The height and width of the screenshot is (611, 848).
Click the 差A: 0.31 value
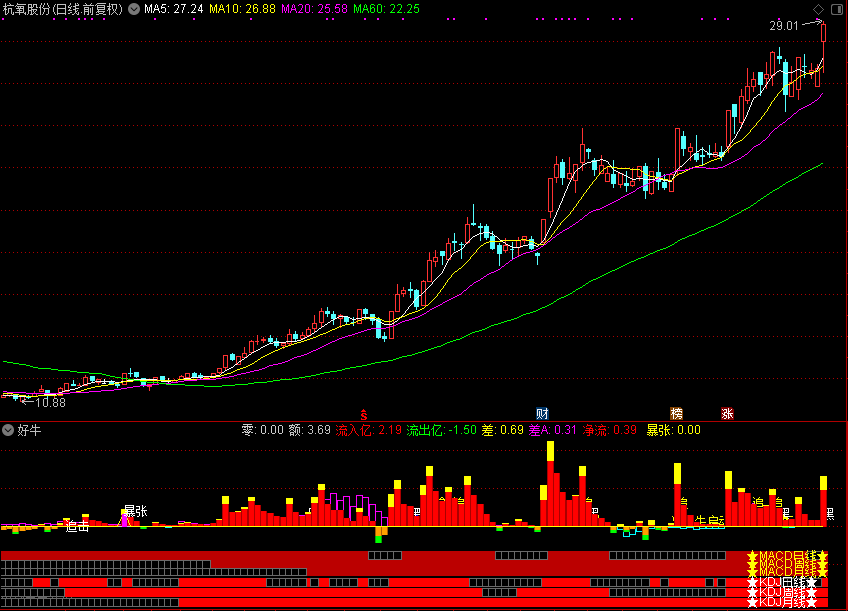pos(552,430)
